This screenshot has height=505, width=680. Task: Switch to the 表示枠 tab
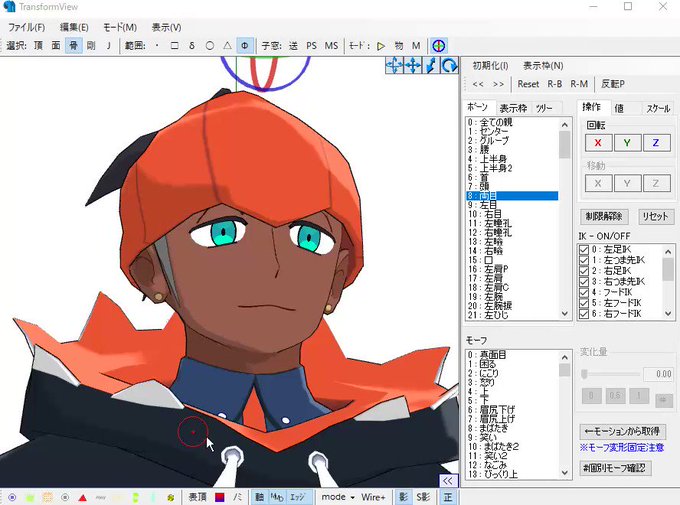point(513,108)
